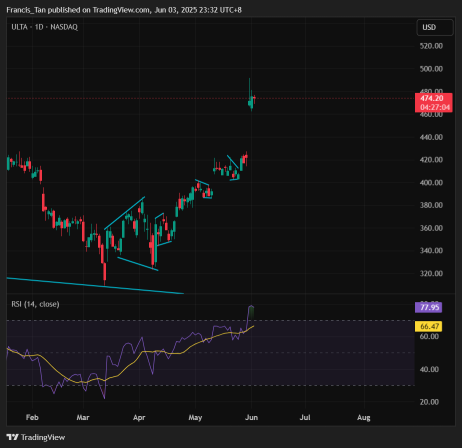The width and height of the screenshot is (462, 448).
Task: Click the 360.00 price axis label
Action: click(x=431, y=228)
